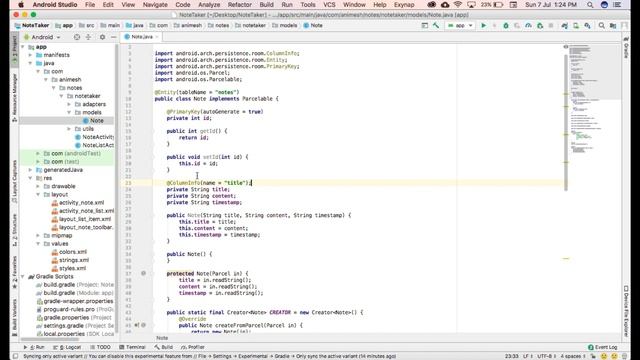This screenshot has height=360, width=640.
Task: Toggle the Build Variants tool window side tab
Action: coord(14,317)
